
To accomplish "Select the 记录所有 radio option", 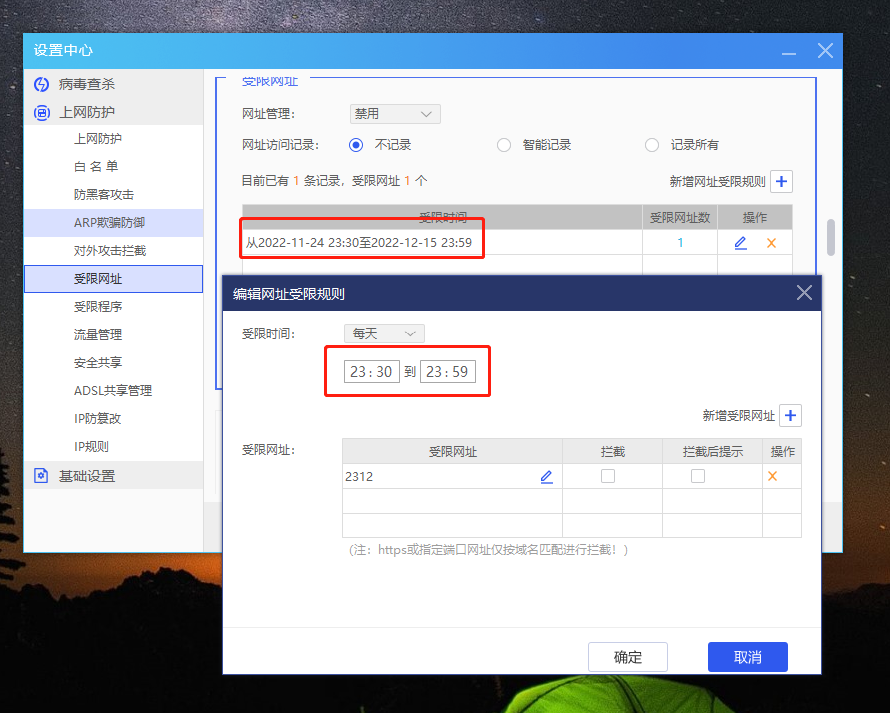I will [x=652, y=145].
